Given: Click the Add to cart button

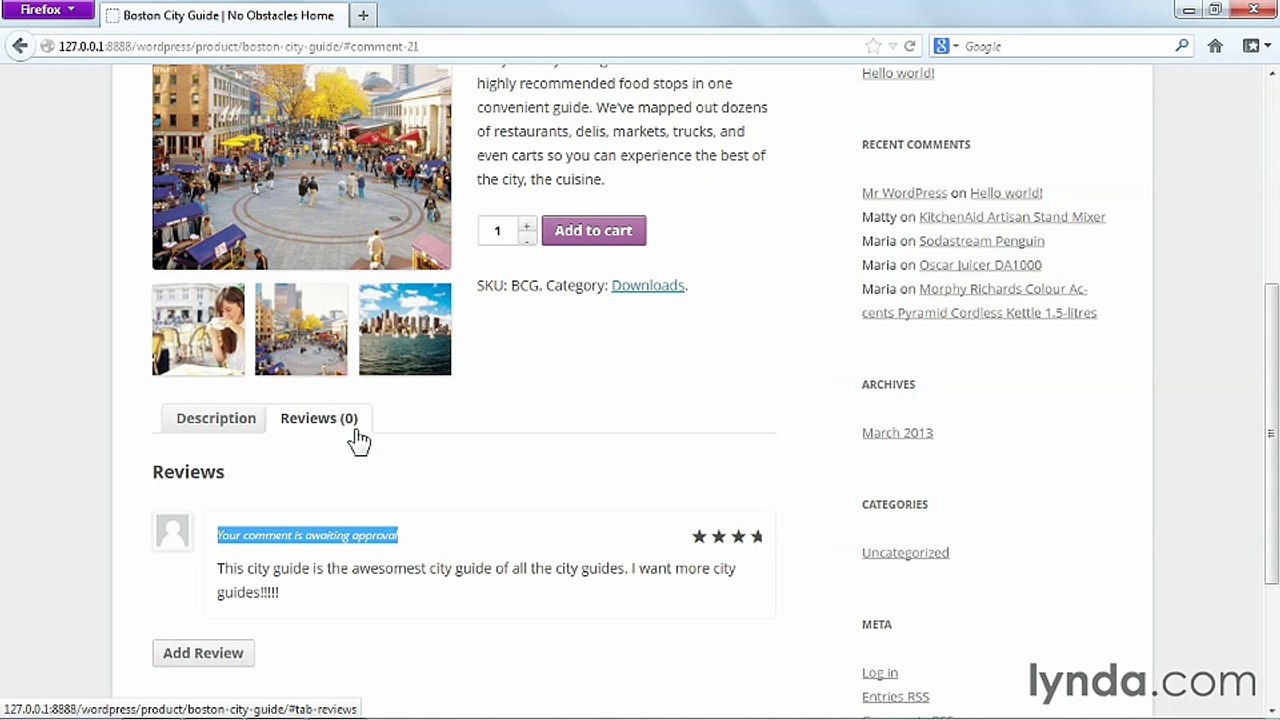Looking at the screenshot, I should tap(594, 231).
